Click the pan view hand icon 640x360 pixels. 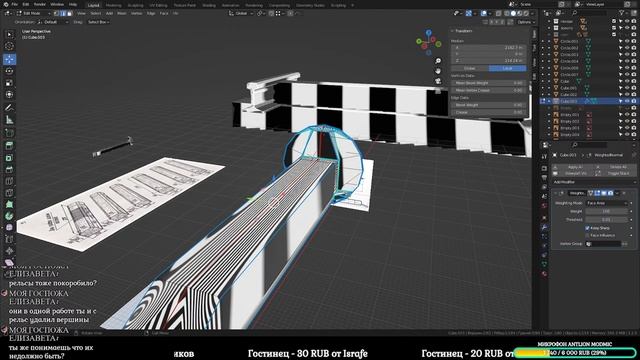tap(438, 71)
